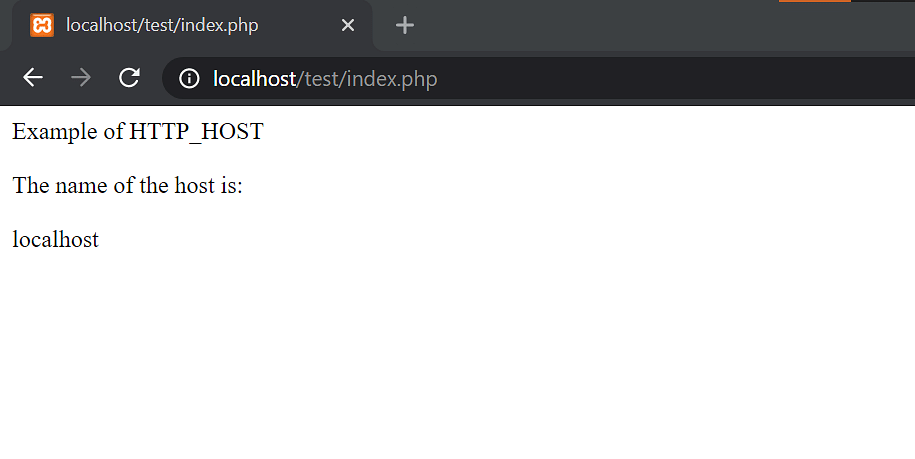Click the word 'Example' in the page
Screen dimensions: 915x459
pos(55,132)
